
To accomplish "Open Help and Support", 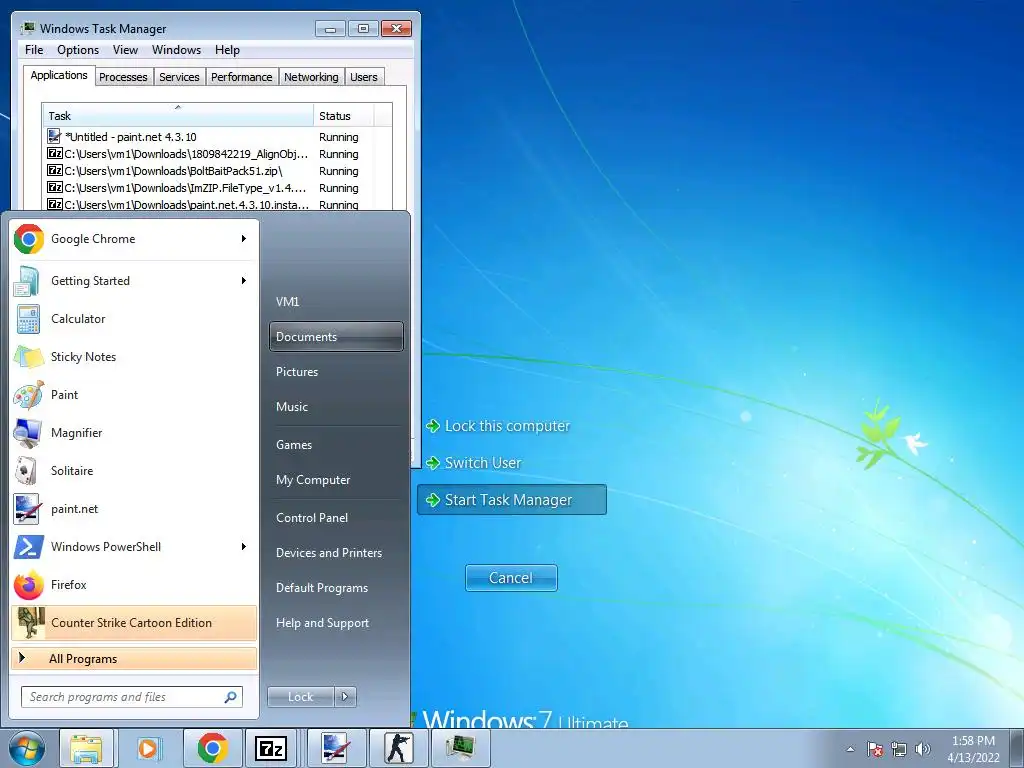I will coord(336,623).
